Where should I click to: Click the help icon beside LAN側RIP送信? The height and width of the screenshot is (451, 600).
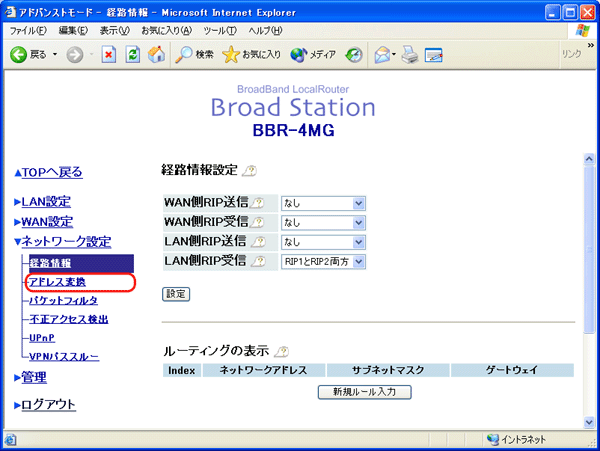point(259,242)
